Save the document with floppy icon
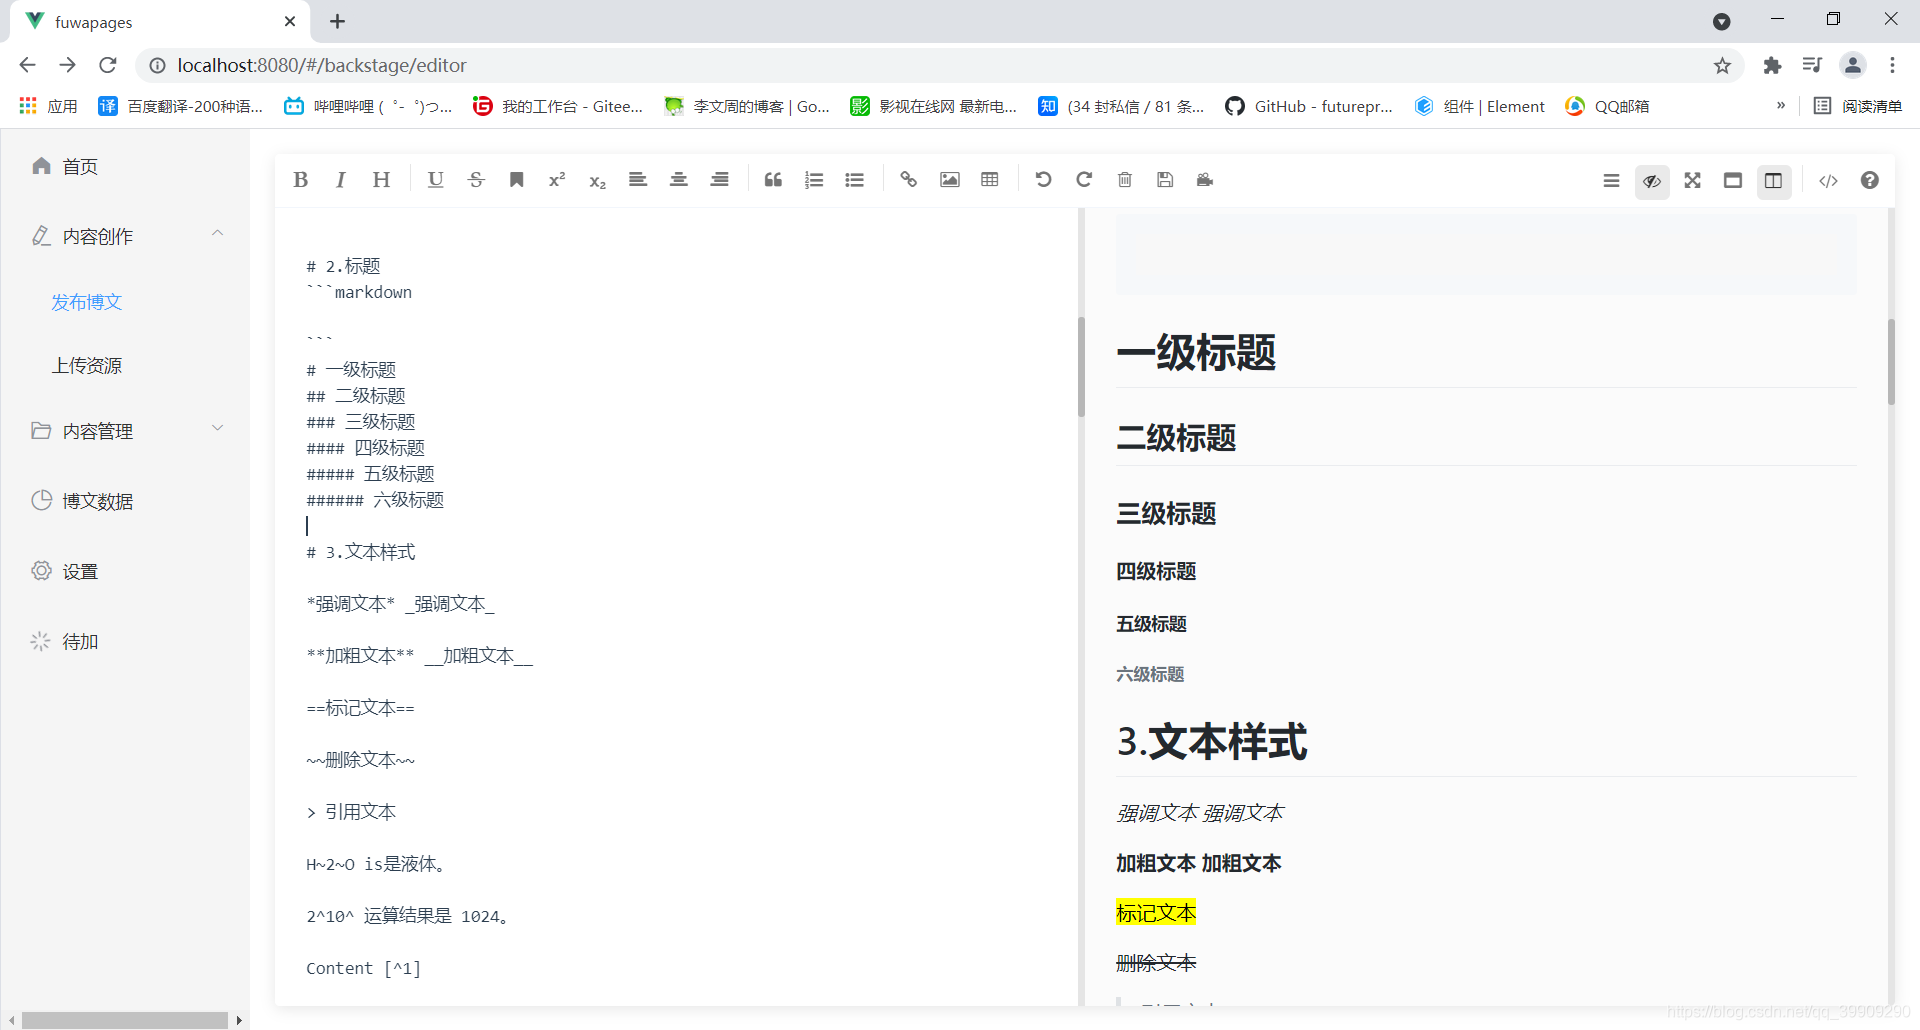Screen dimensions: 1920x1030 click(1165, 180)
